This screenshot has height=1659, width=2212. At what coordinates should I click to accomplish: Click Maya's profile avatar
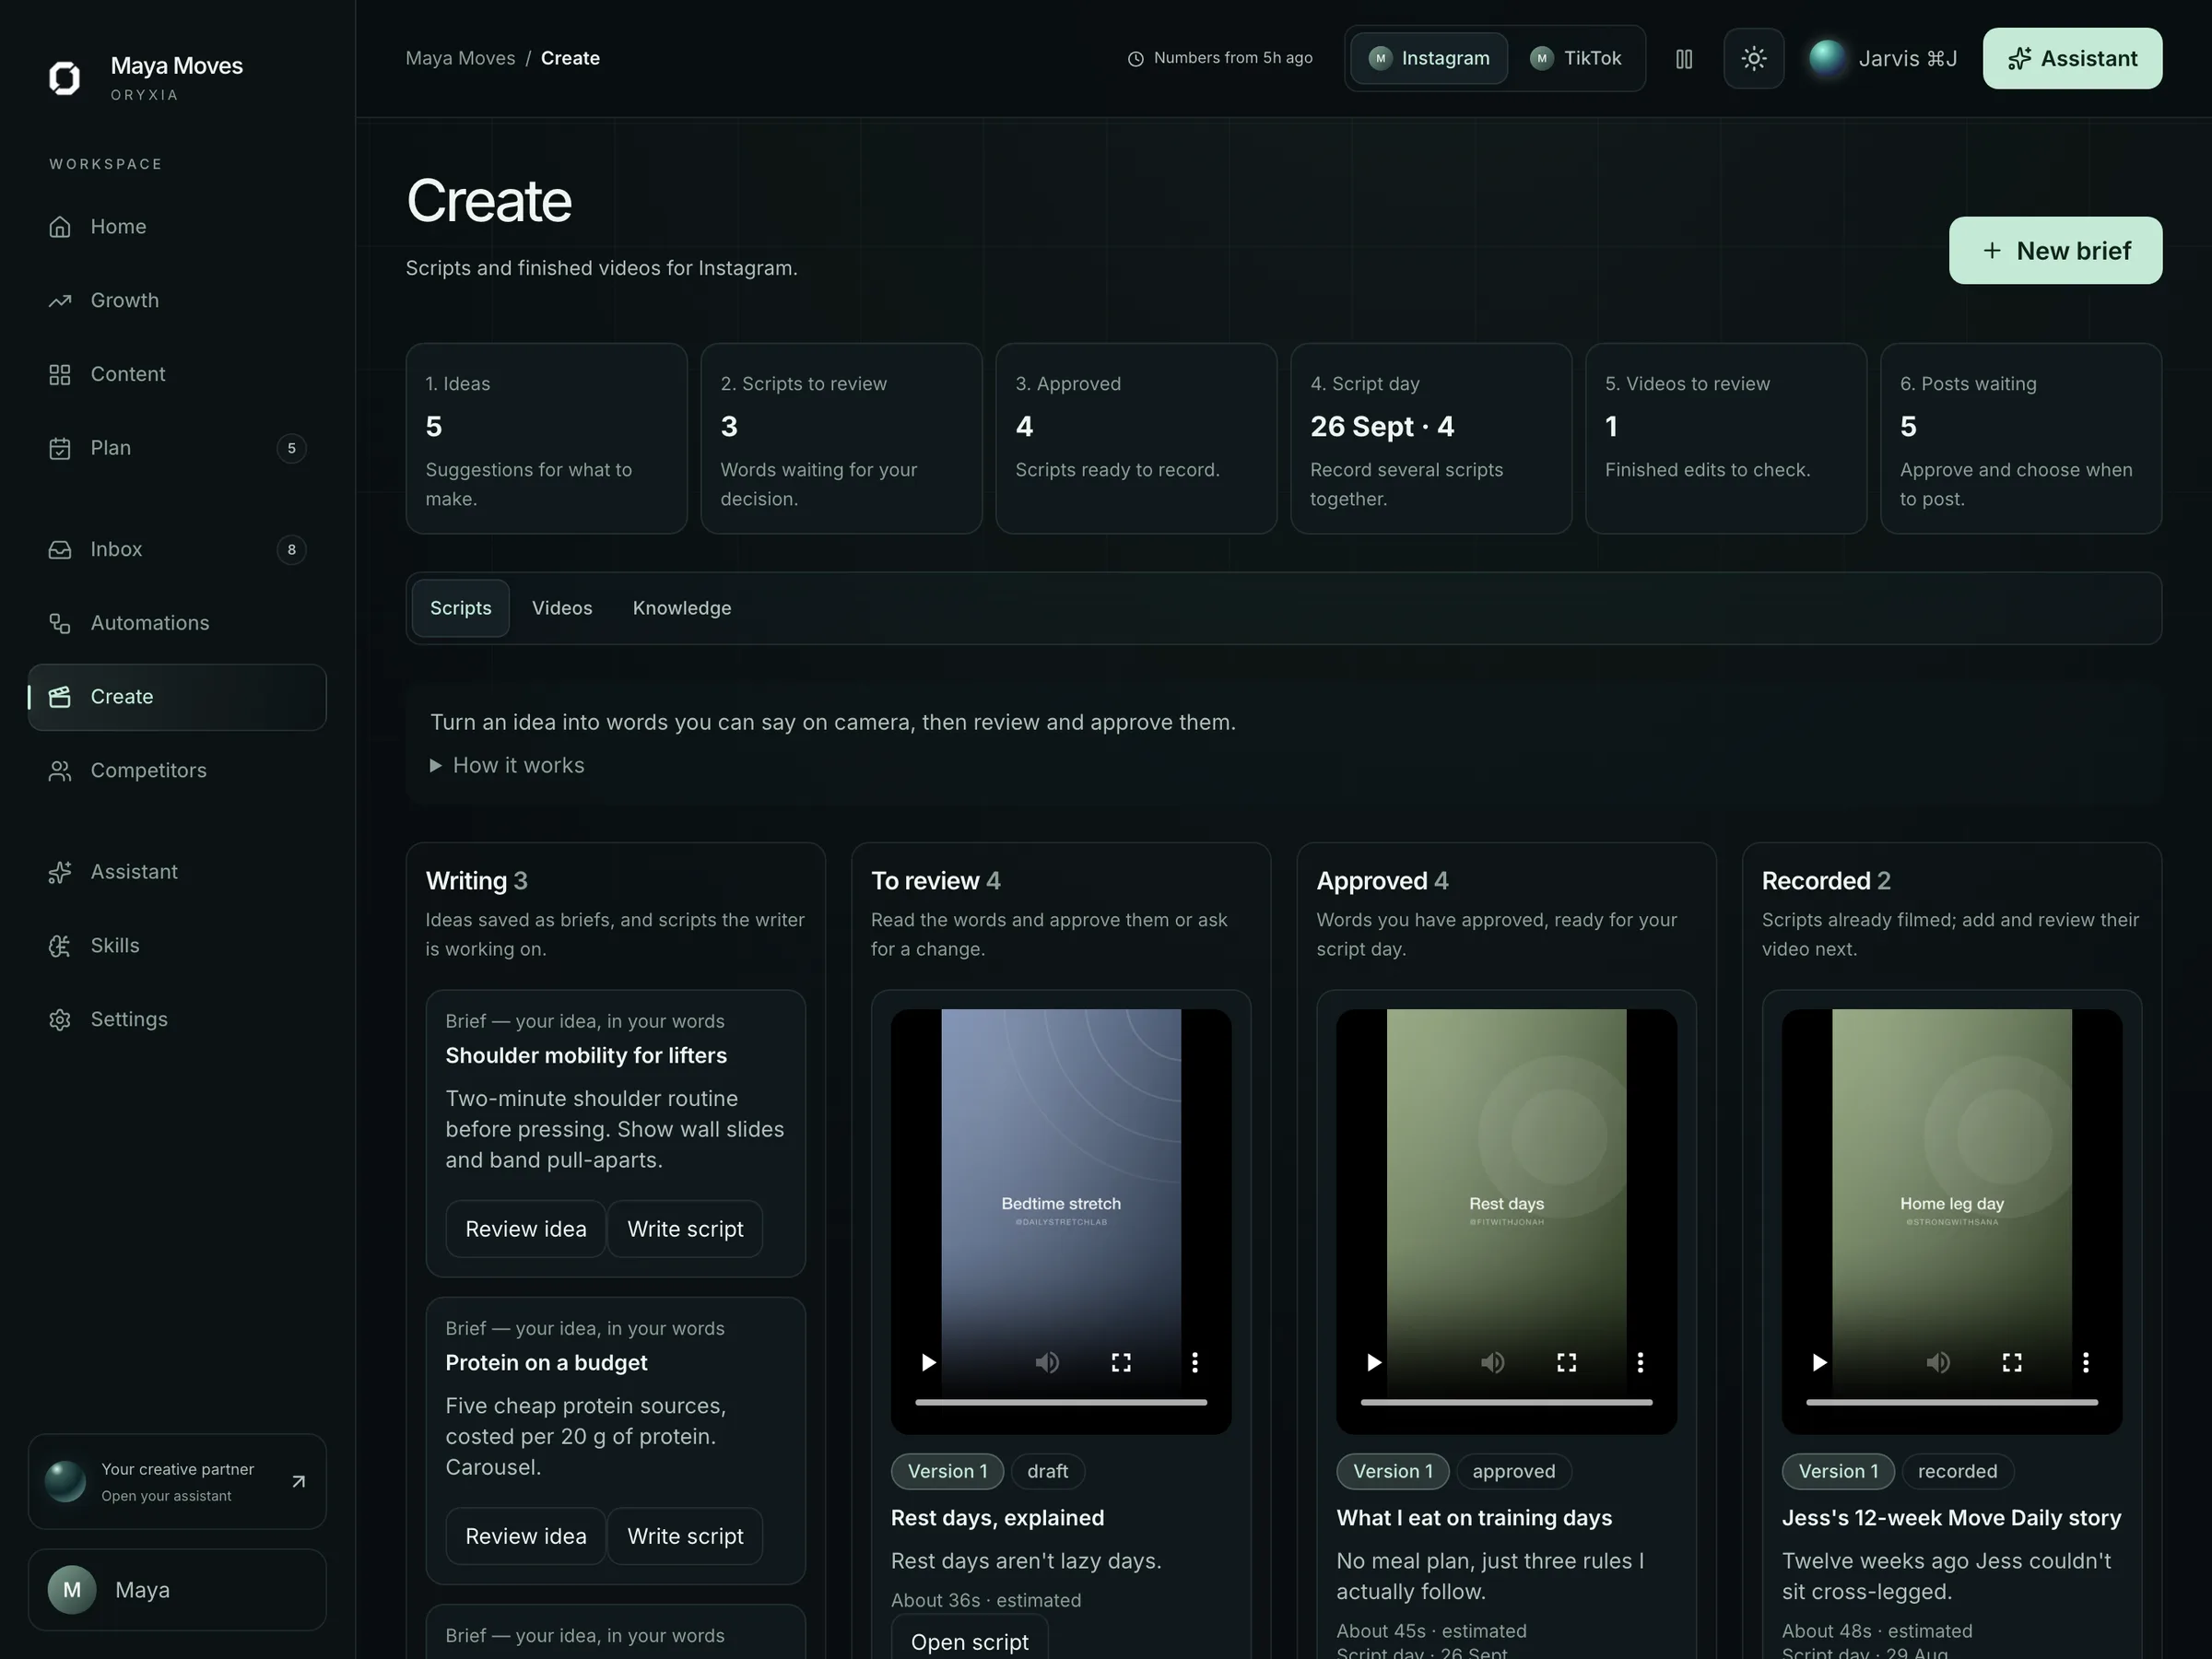click(72, 1590)
